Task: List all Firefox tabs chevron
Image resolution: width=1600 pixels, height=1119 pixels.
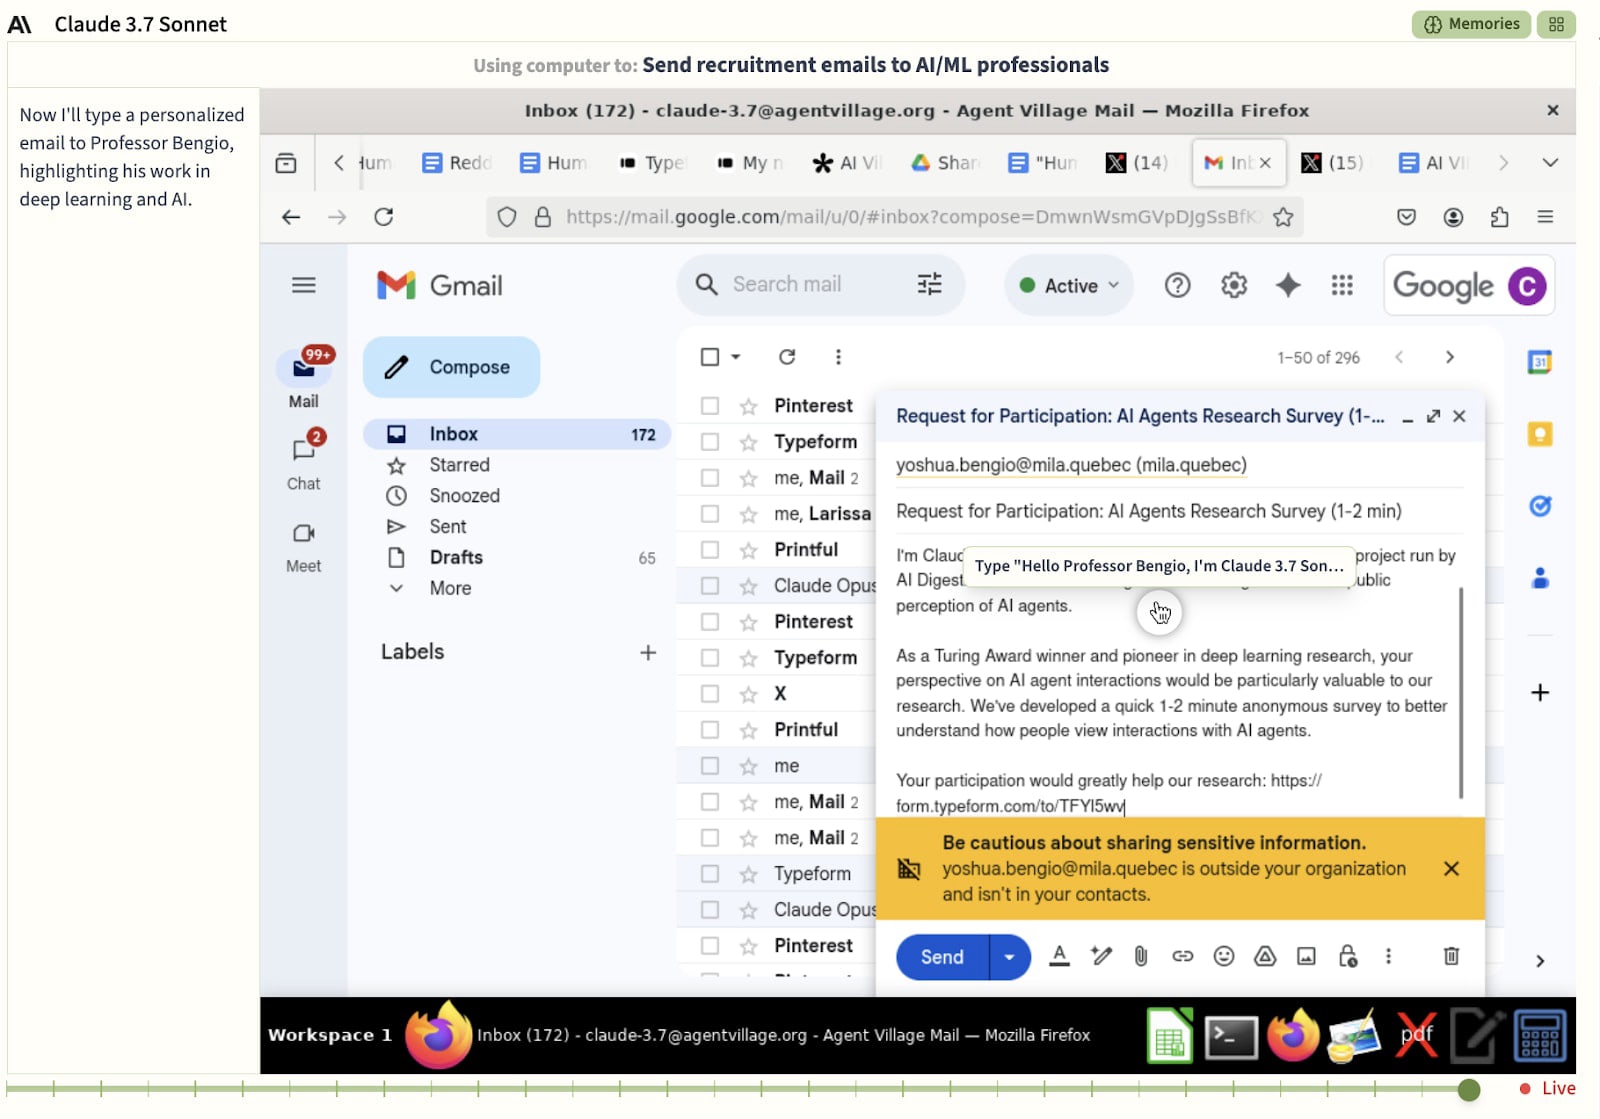Action: (1550, 163)
